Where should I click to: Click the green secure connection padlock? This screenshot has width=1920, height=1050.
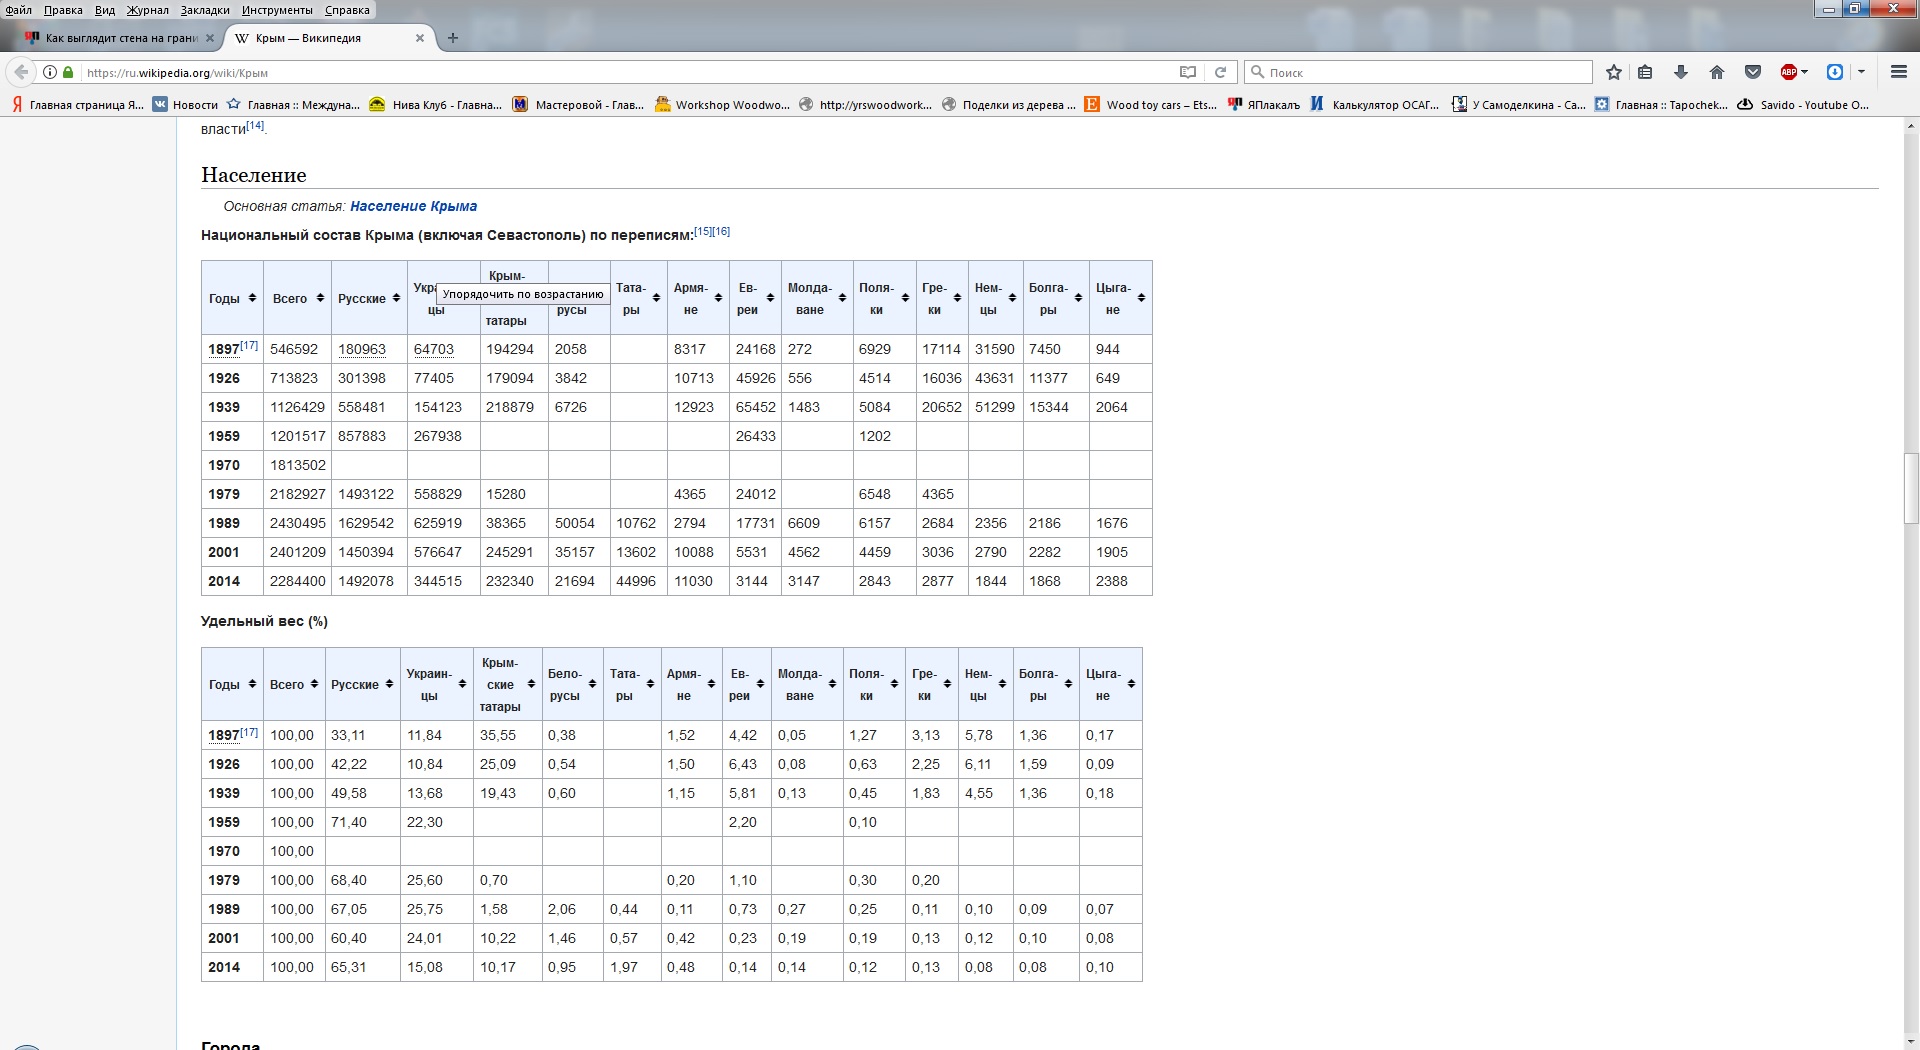pos(68,72)
